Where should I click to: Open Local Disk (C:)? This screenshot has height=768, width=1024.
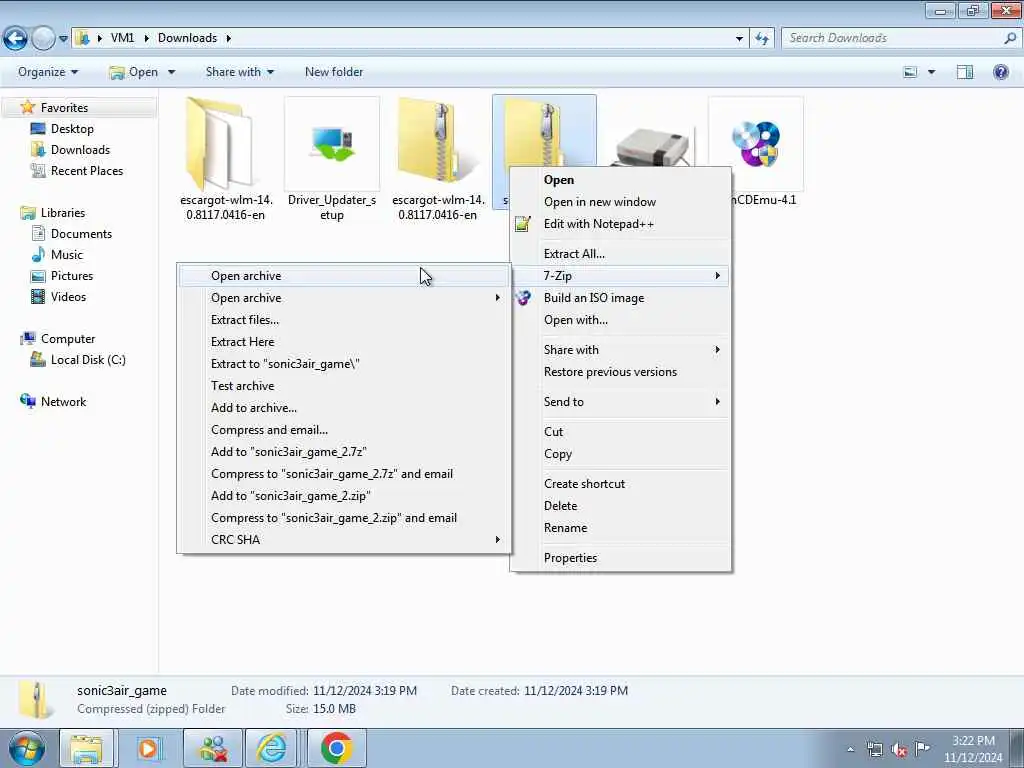click(x=88, y=360)
